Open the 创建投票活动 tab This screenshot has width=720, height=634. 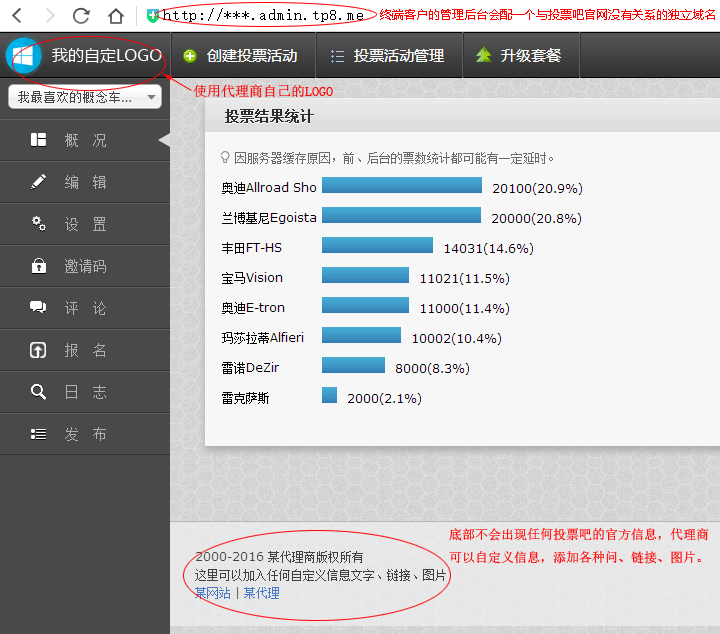click(242, 56)
